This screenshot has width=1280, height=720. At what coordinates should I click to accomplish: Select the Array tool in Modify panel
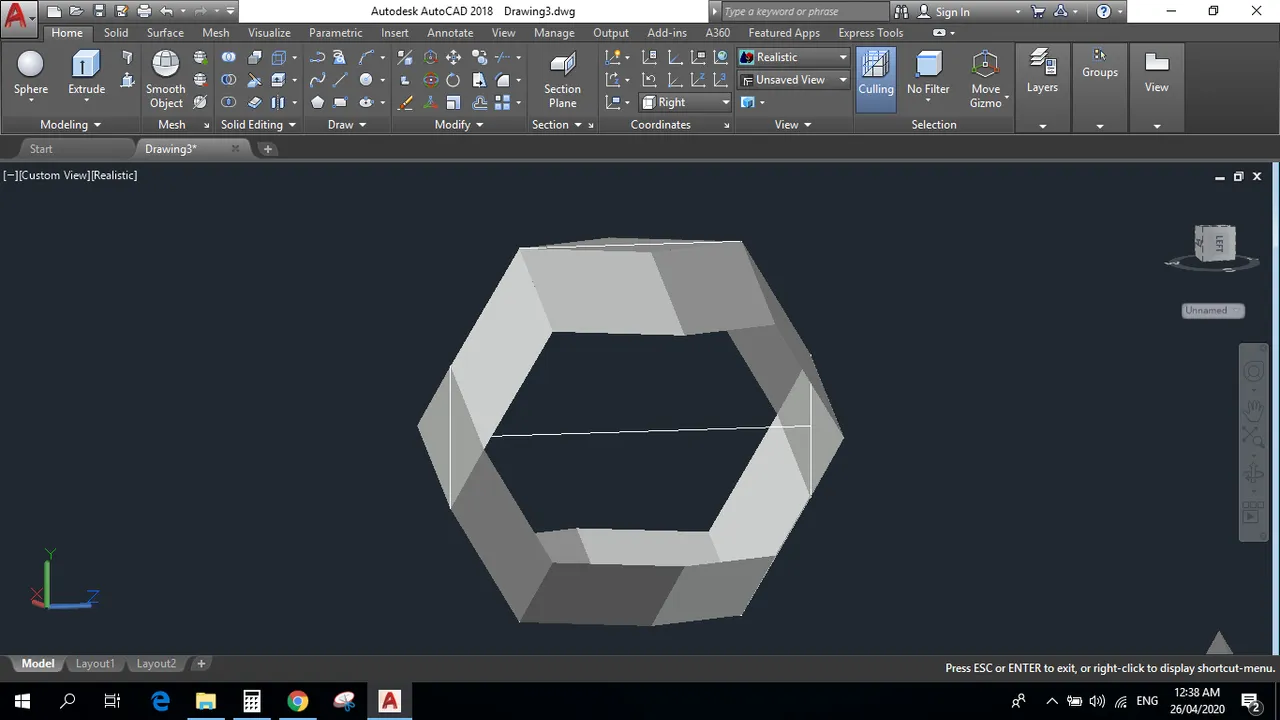(502, 102)
